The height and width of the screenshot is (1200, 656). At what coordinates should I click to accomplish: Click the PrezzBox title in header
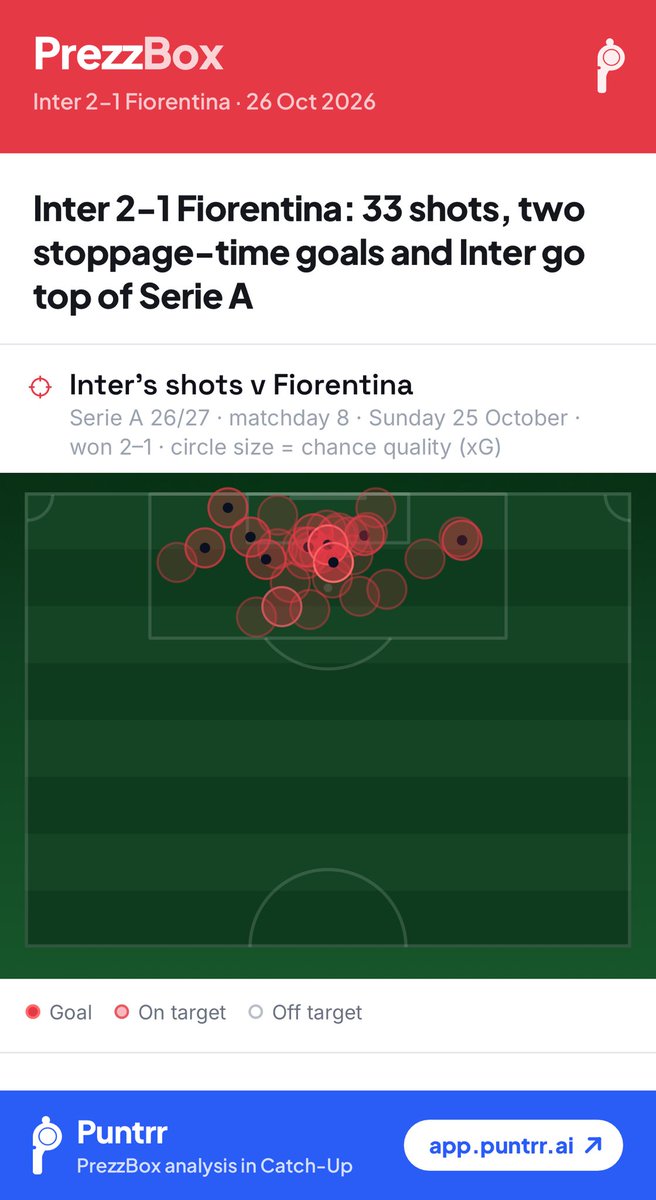(128, 54)
